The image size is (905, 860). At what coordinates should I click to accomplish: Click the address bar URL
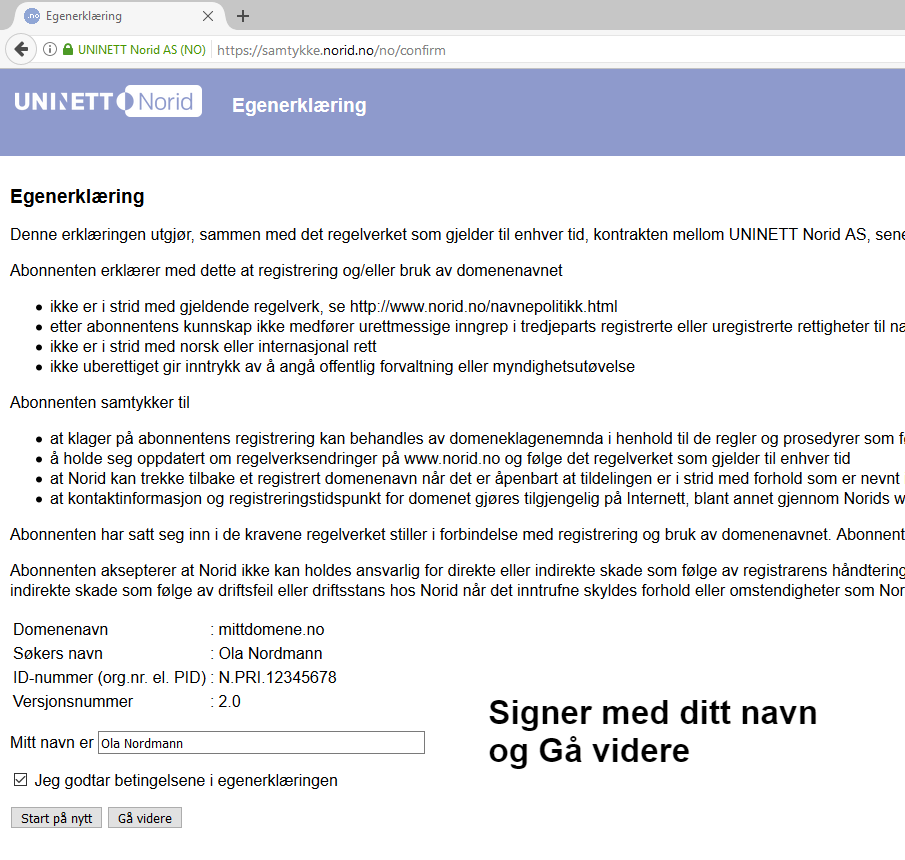click(x=331, y=50)
